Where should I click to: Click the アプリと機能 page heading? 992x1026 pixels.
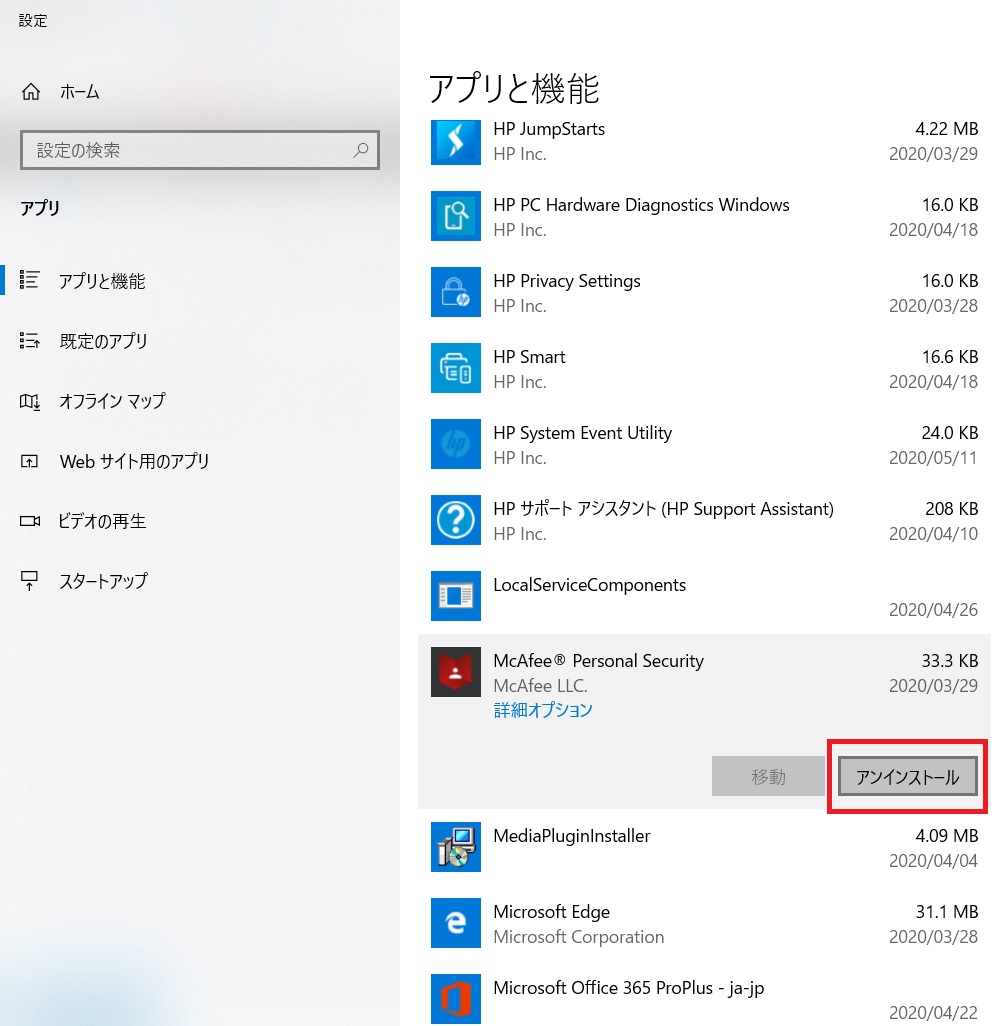pos(514,88)
